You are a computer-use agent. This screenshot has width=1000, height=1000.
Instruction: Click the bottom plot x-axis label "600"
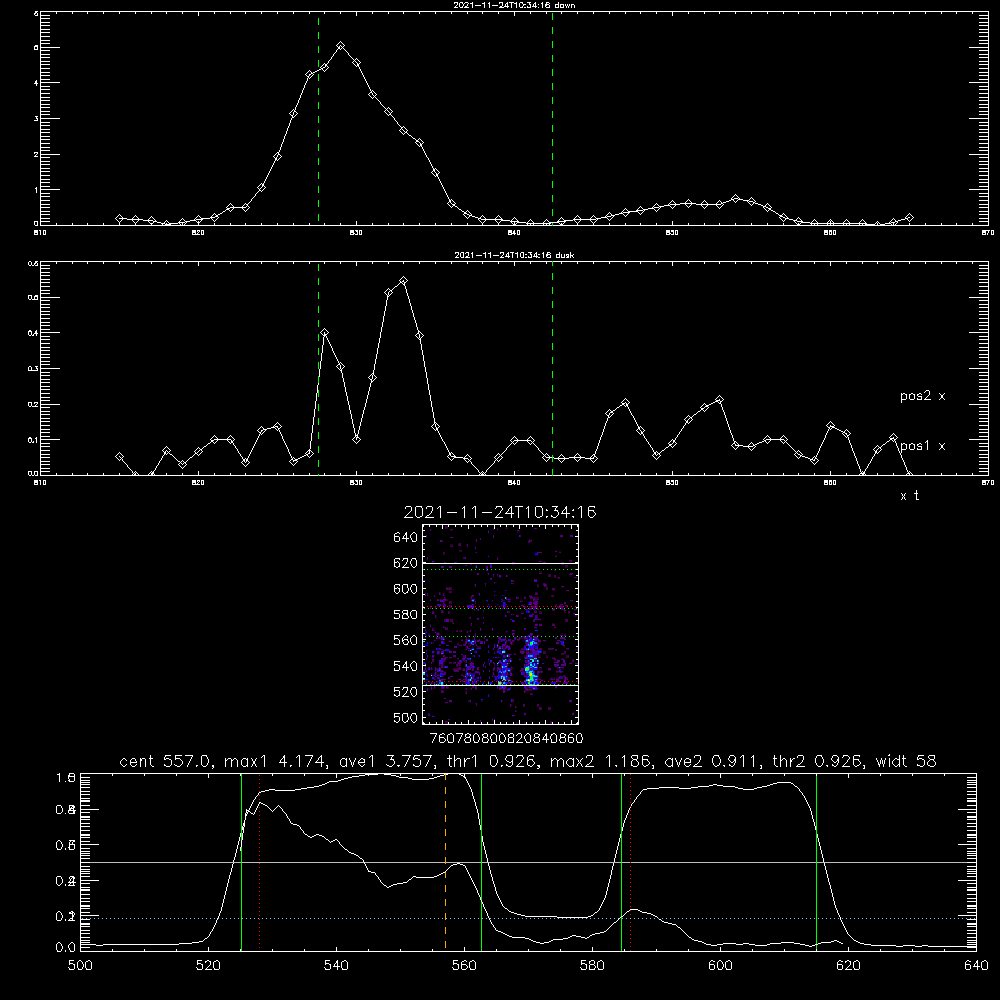point(721,966)
